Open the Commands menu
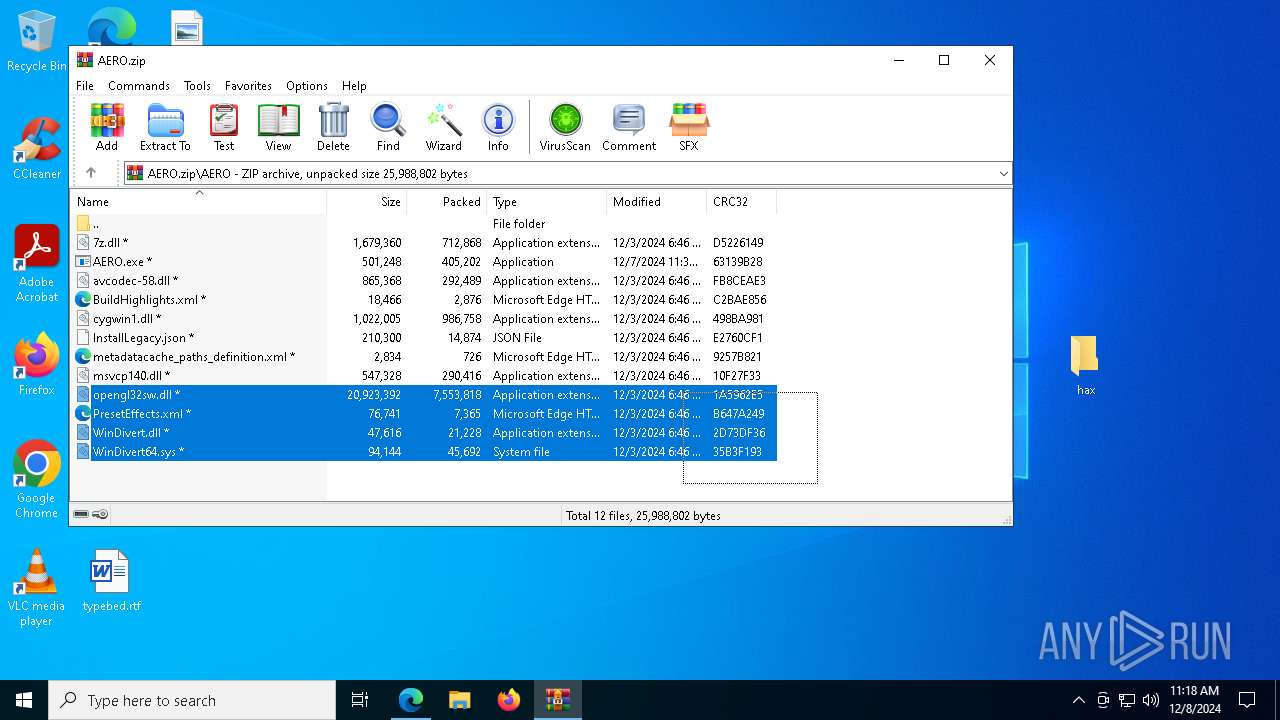 139,86
